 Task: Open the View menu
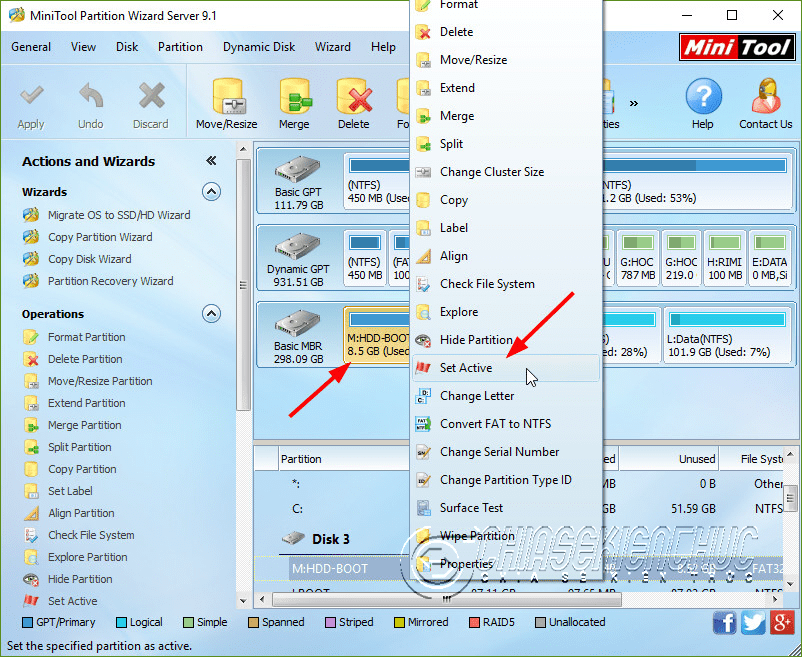(x=83, y=47)
